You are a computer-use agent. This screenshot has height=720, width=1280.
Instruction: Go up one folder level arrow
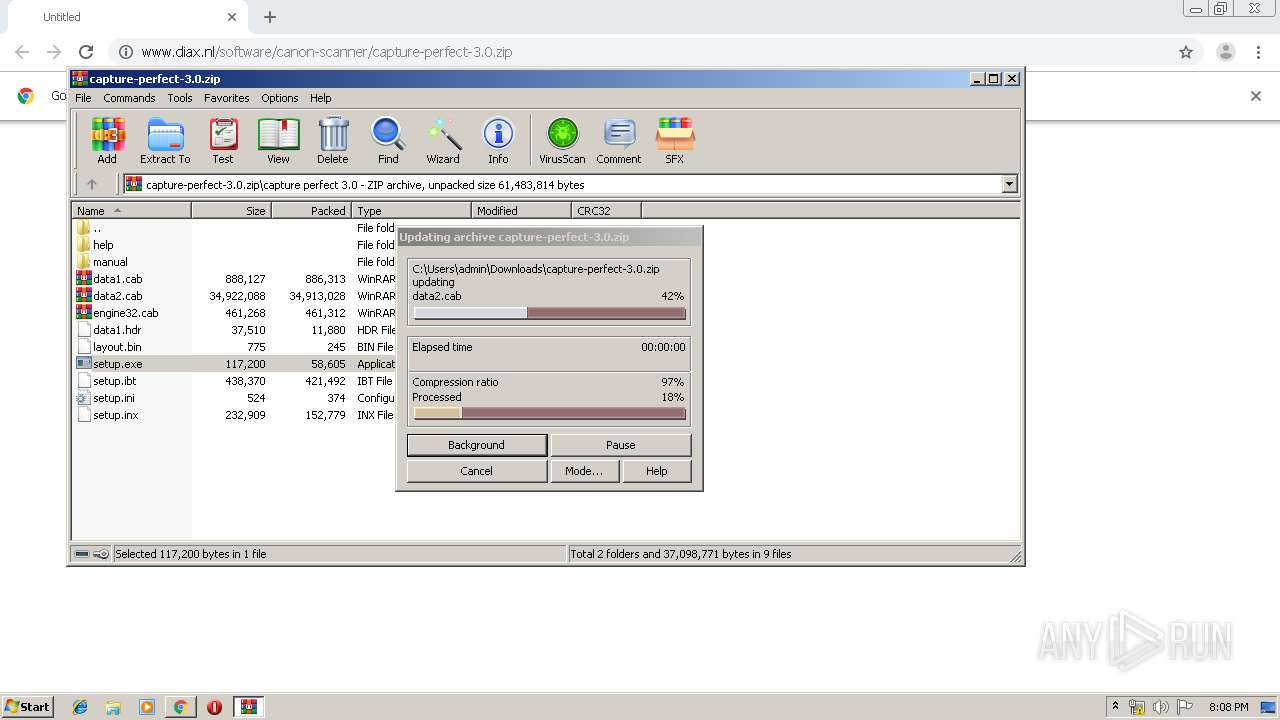(92, 184)
